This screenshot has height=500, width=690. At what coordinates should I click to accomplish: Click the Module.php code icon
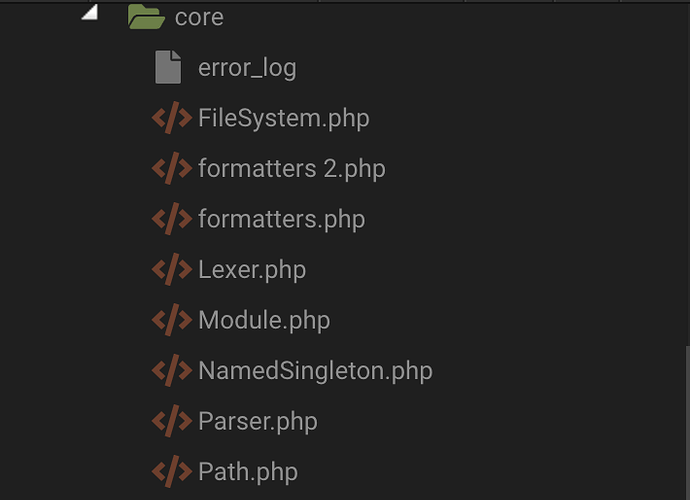coord(171,321)
